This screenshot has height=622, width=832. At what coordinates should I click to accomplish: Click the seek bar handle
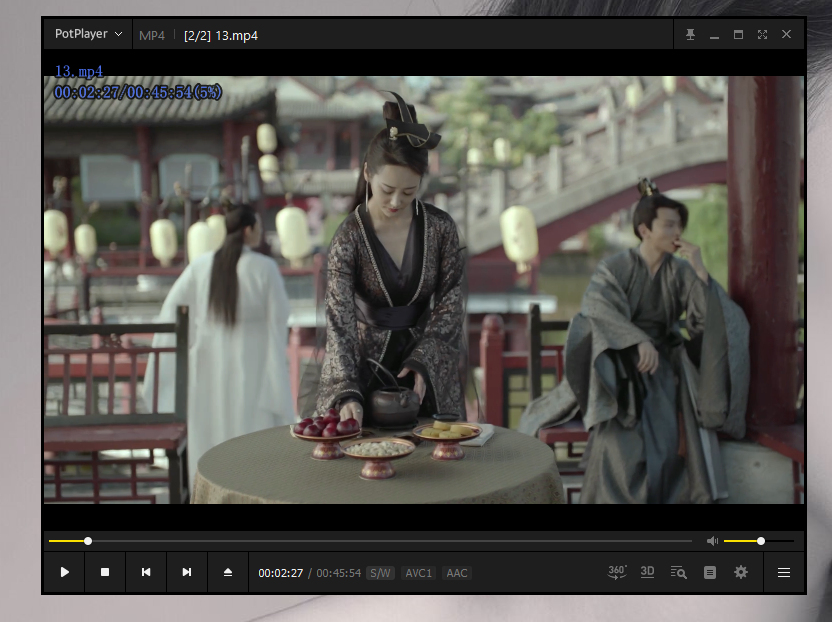coord(88,541)
